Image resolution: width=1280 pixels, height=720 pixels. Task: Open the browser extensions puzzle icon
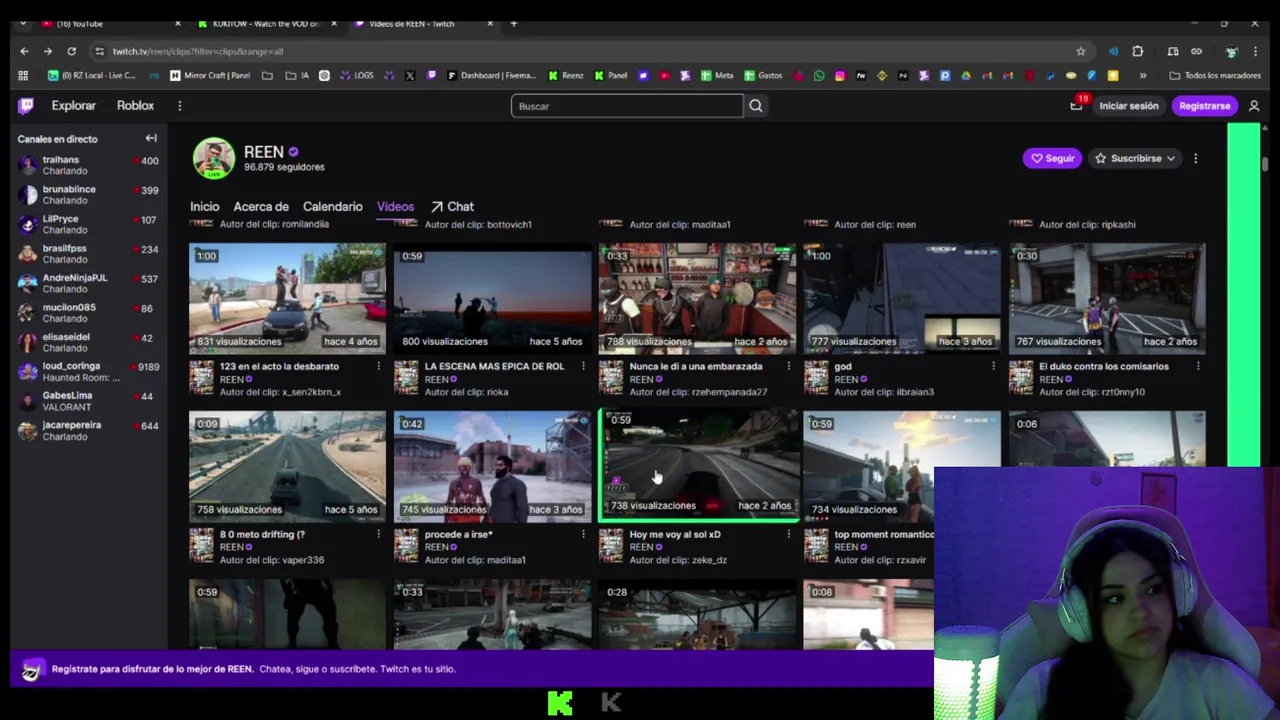coord(1137,51)
